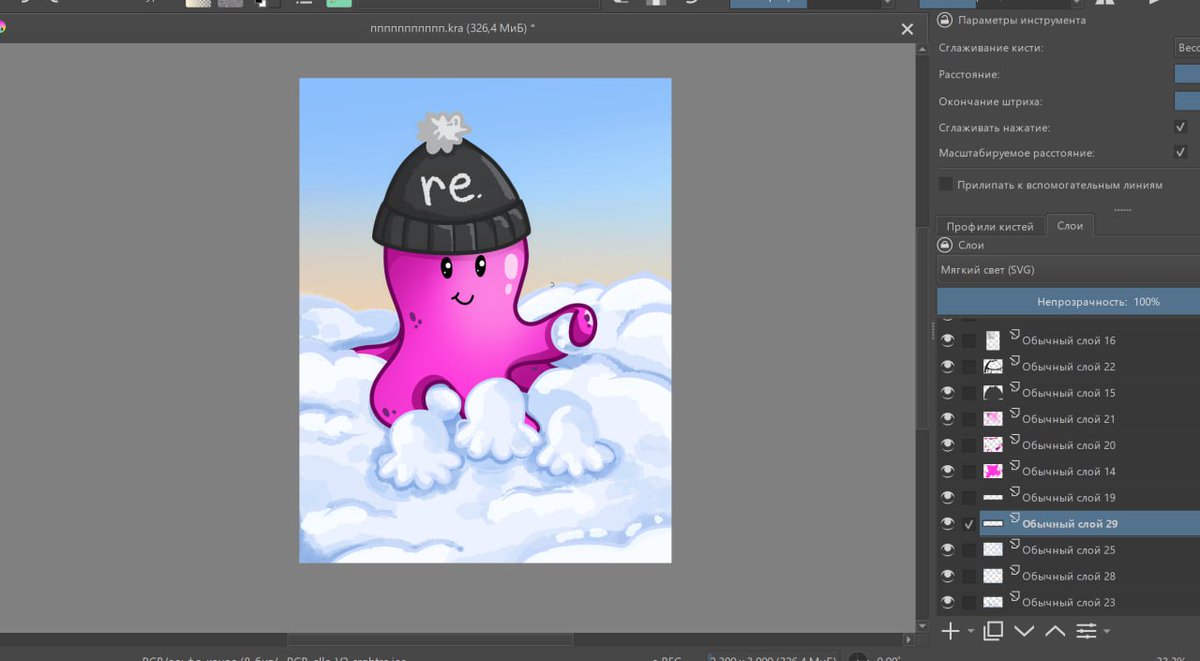Toggle eye icon of Обычный слой 19

(x=947, y=497)
